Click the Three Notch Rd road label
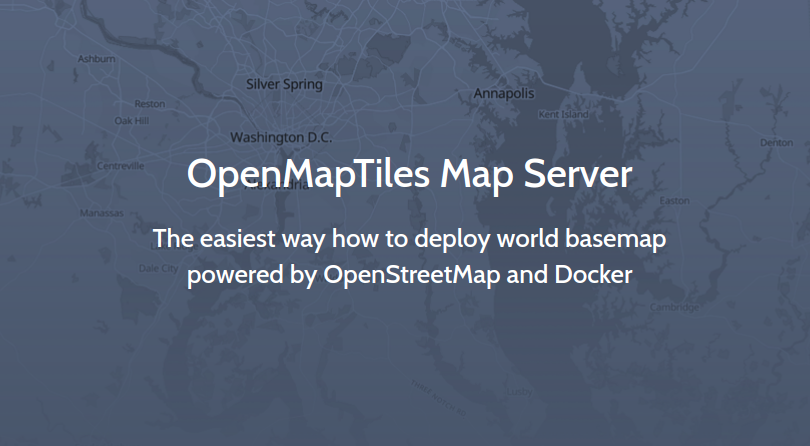This screenshot has height=446, width=810. (439, 398)
